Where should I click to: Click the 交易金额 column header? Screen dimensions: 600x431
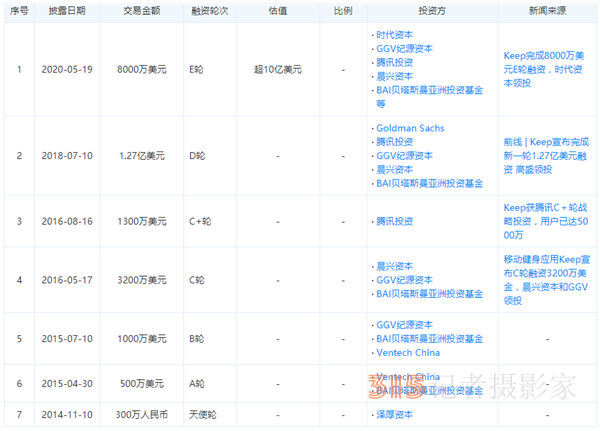tap(142, 11)
